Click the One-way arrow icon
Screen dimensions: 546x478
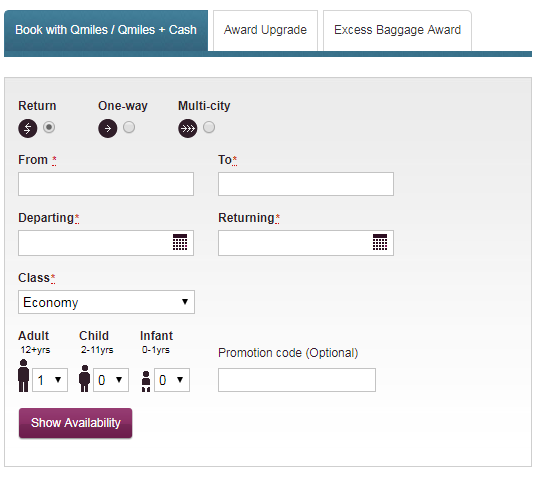[108, 128]
